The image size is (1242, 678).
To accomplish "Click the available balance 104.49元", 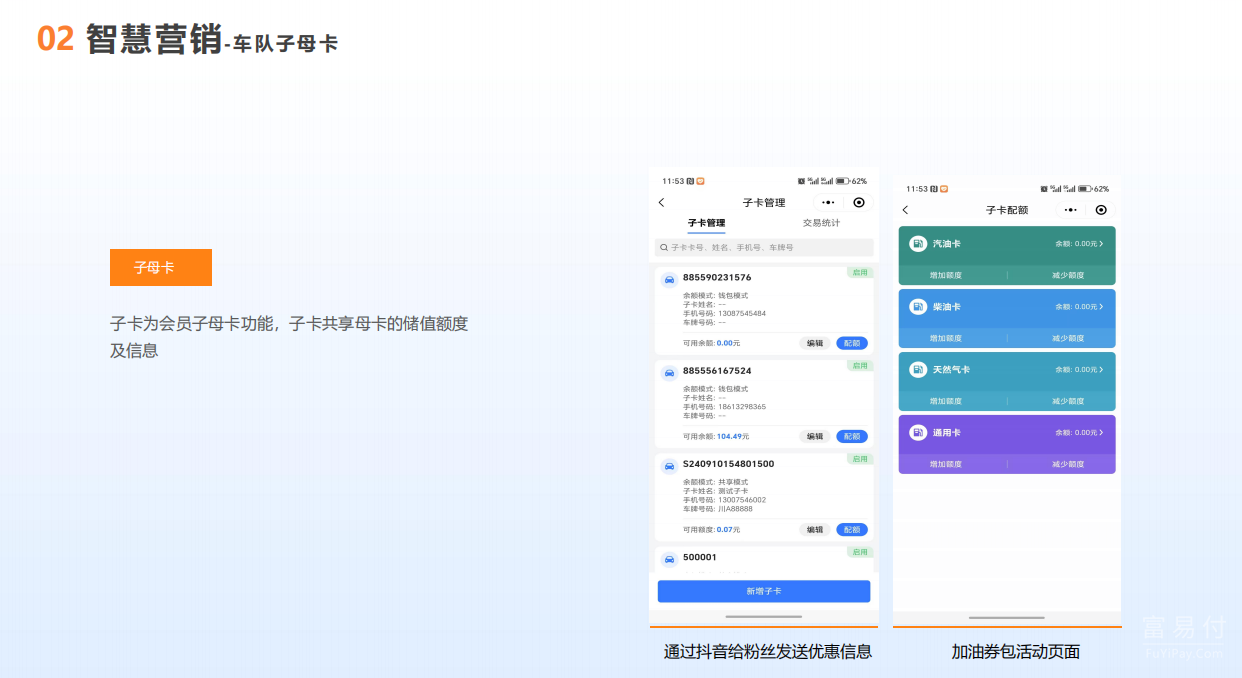I will [x=733, y=436].
